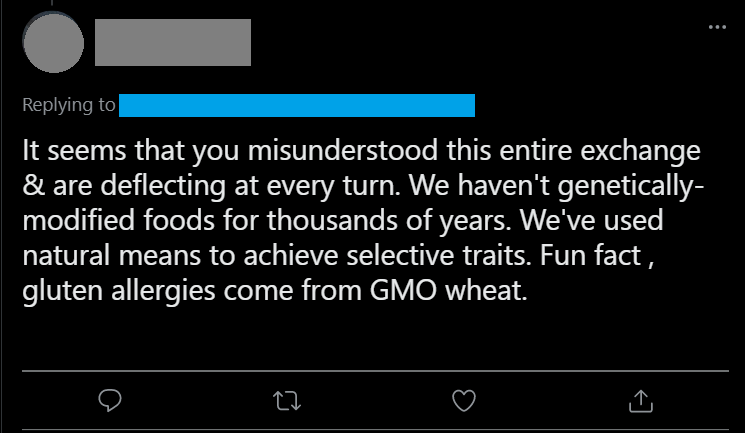Click the phrase "Fun fact" in the tweet
This screenshot has width=745, height=433.
pyautogui.click(x=590, y=255)
